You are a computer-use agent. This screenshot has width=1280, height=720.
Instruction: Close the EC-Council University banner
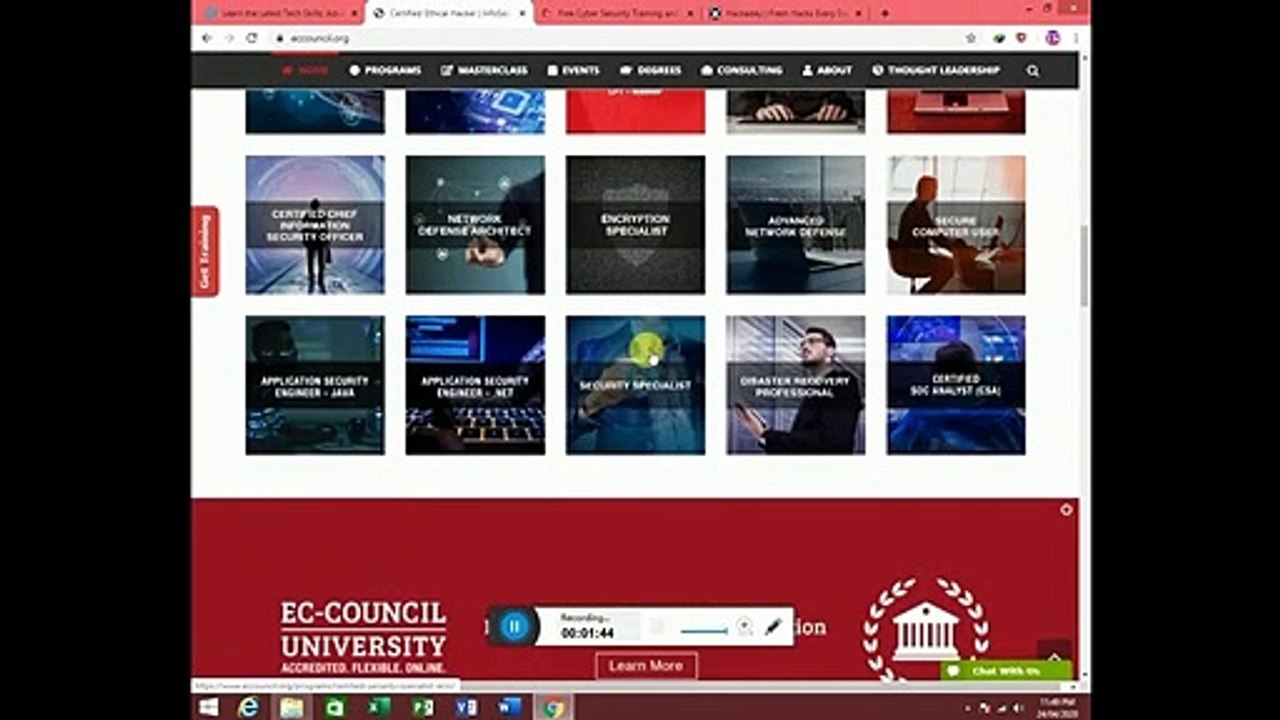[x=1066, y=510]
